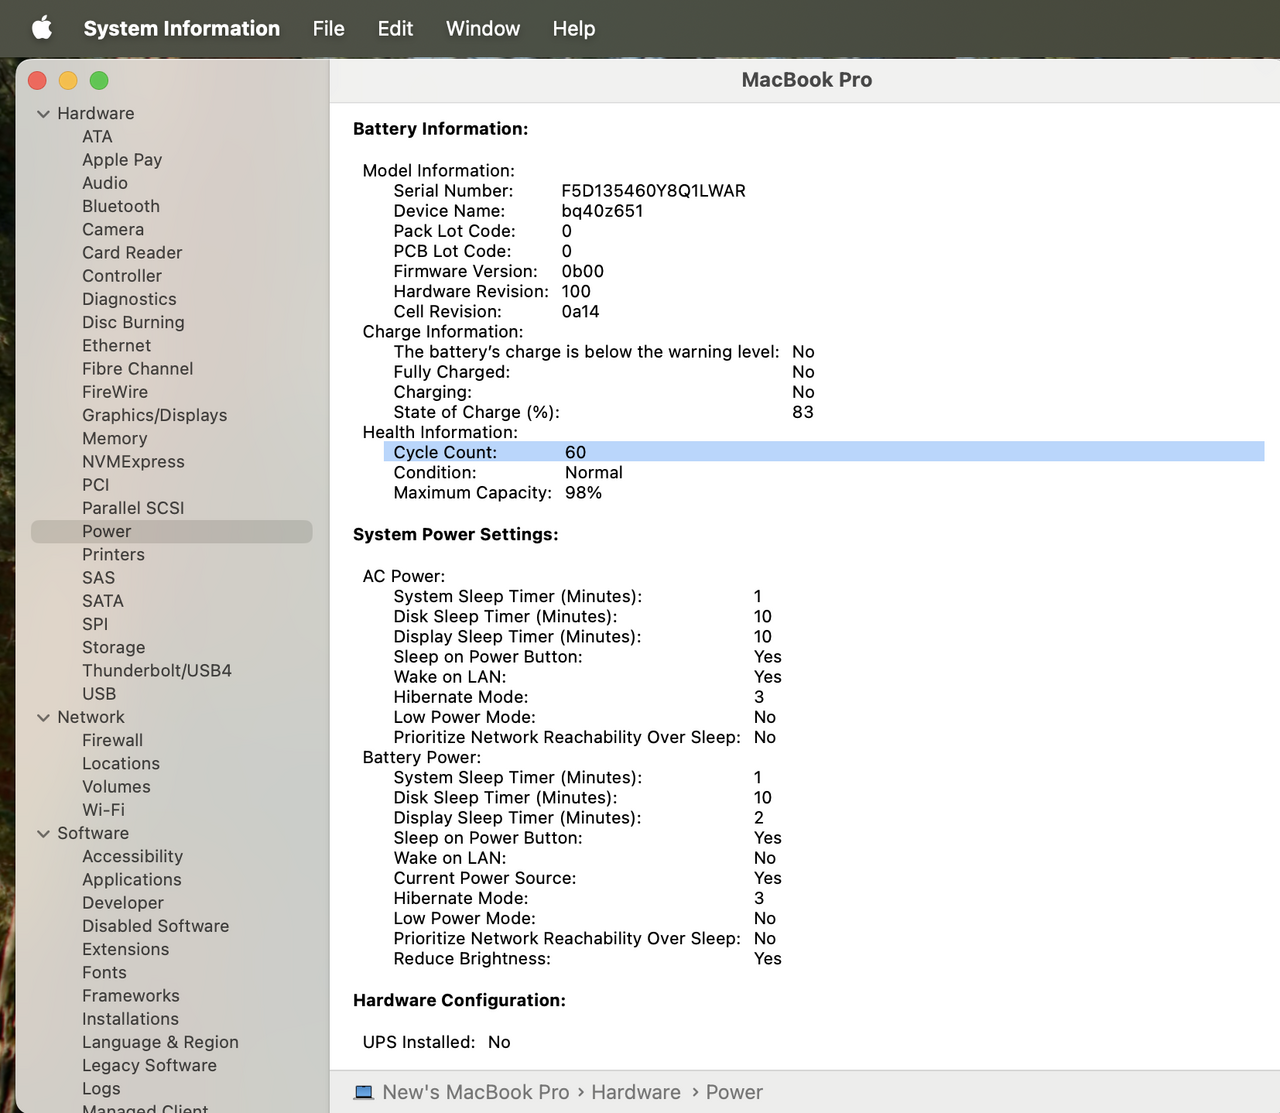Viewport: 1280px width, 1113px height.
Task: Select Wi-Fi under Network
Action: [103, 810]
